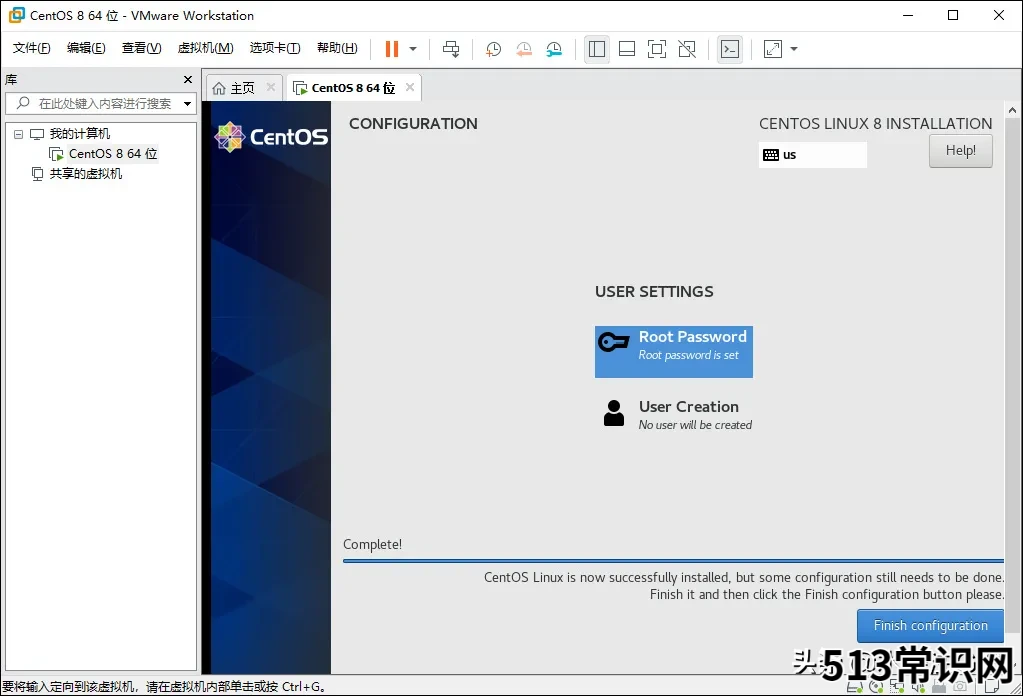Click the "Complete!" status text
This screenshot has height=696, width=1023.
click(x=373, y=544)
